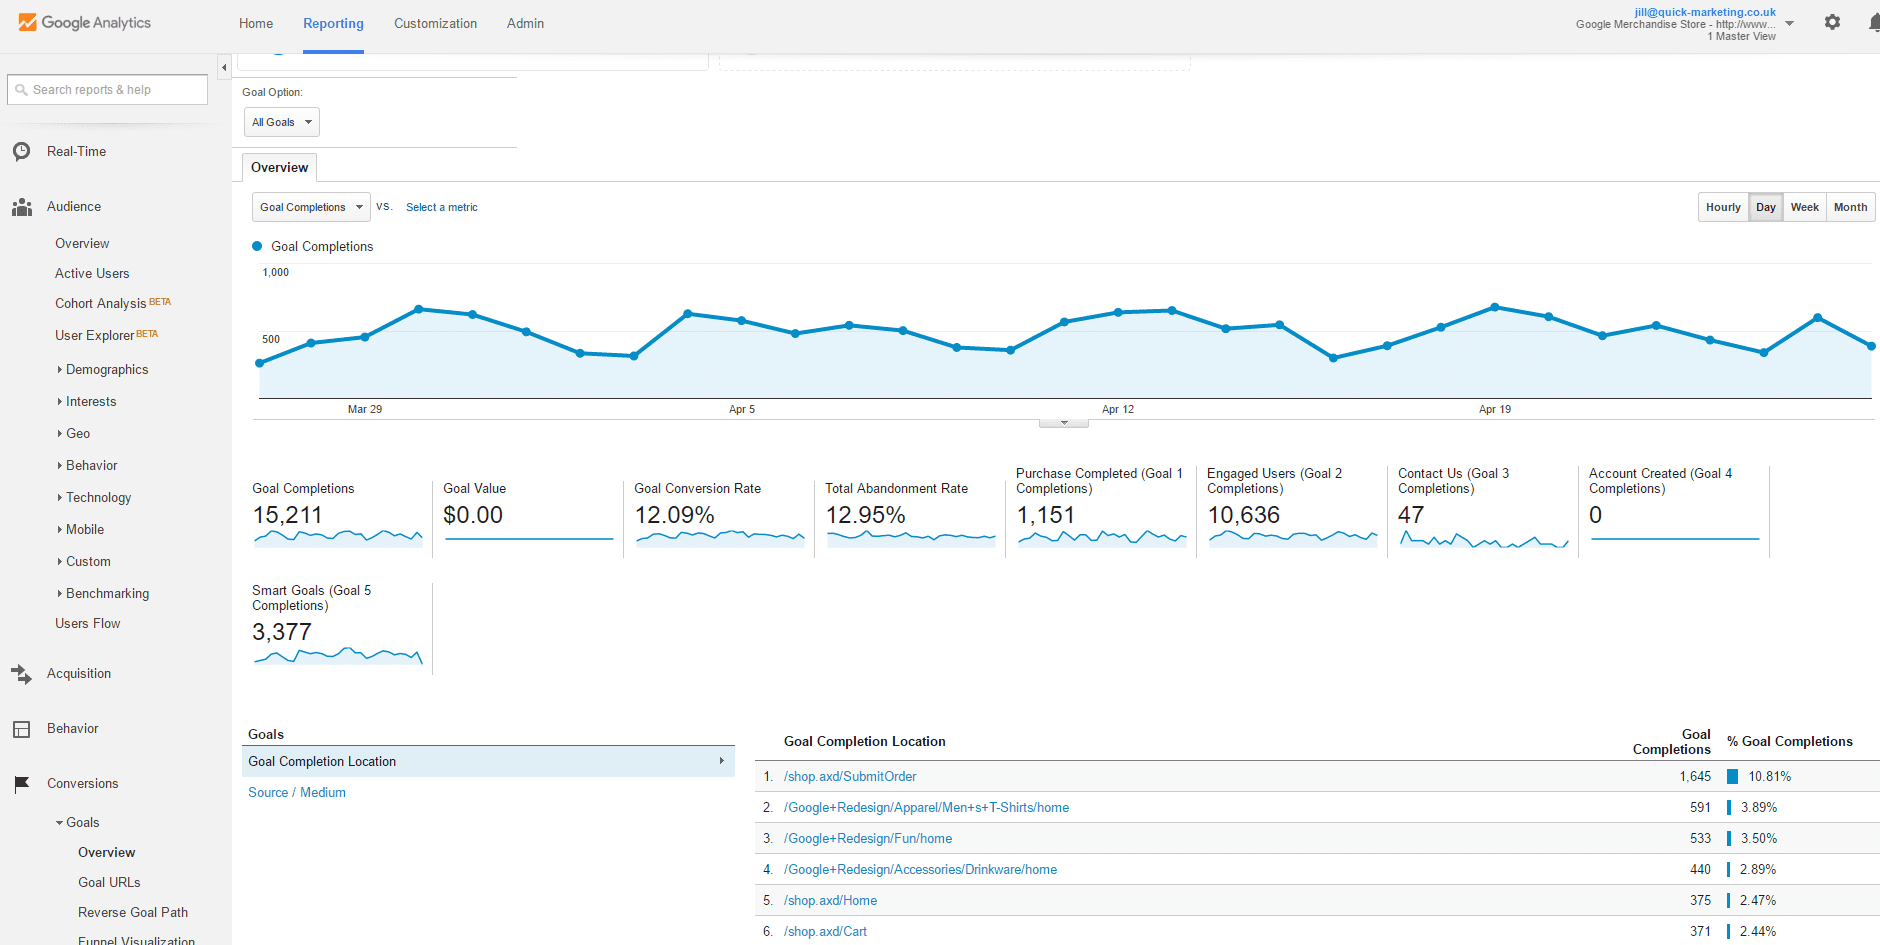Image resolution: width=1880 pixels, height=945 pixels.
Task: Expand the Demographics section
Action: [x=106, y=369]
